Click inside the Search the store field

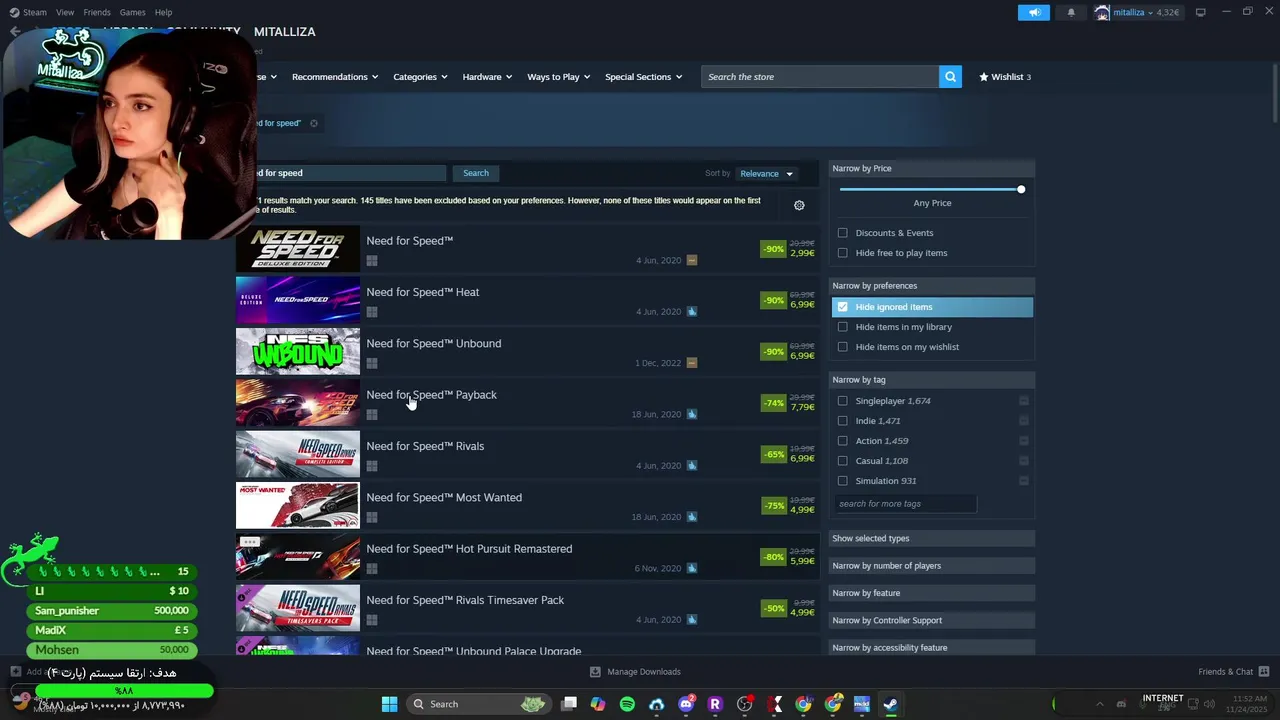[820, 77]
